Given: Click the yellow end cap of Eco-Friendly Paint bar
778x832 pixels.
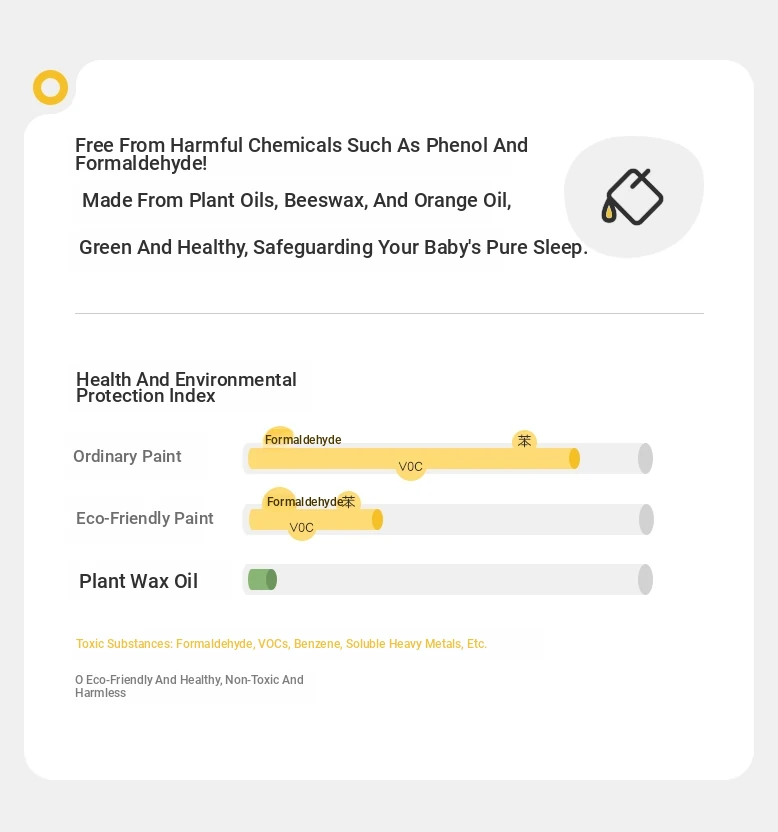Looking at the screenshot, I should tap(377, 519).
